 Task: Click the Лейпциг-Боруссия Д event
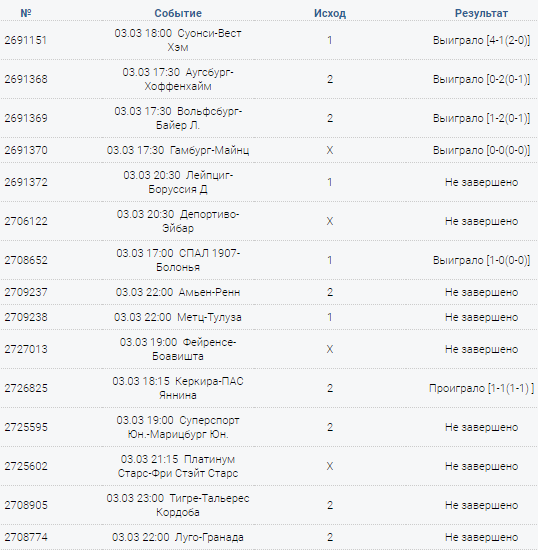pyautogui.click(x=178, y=182)
